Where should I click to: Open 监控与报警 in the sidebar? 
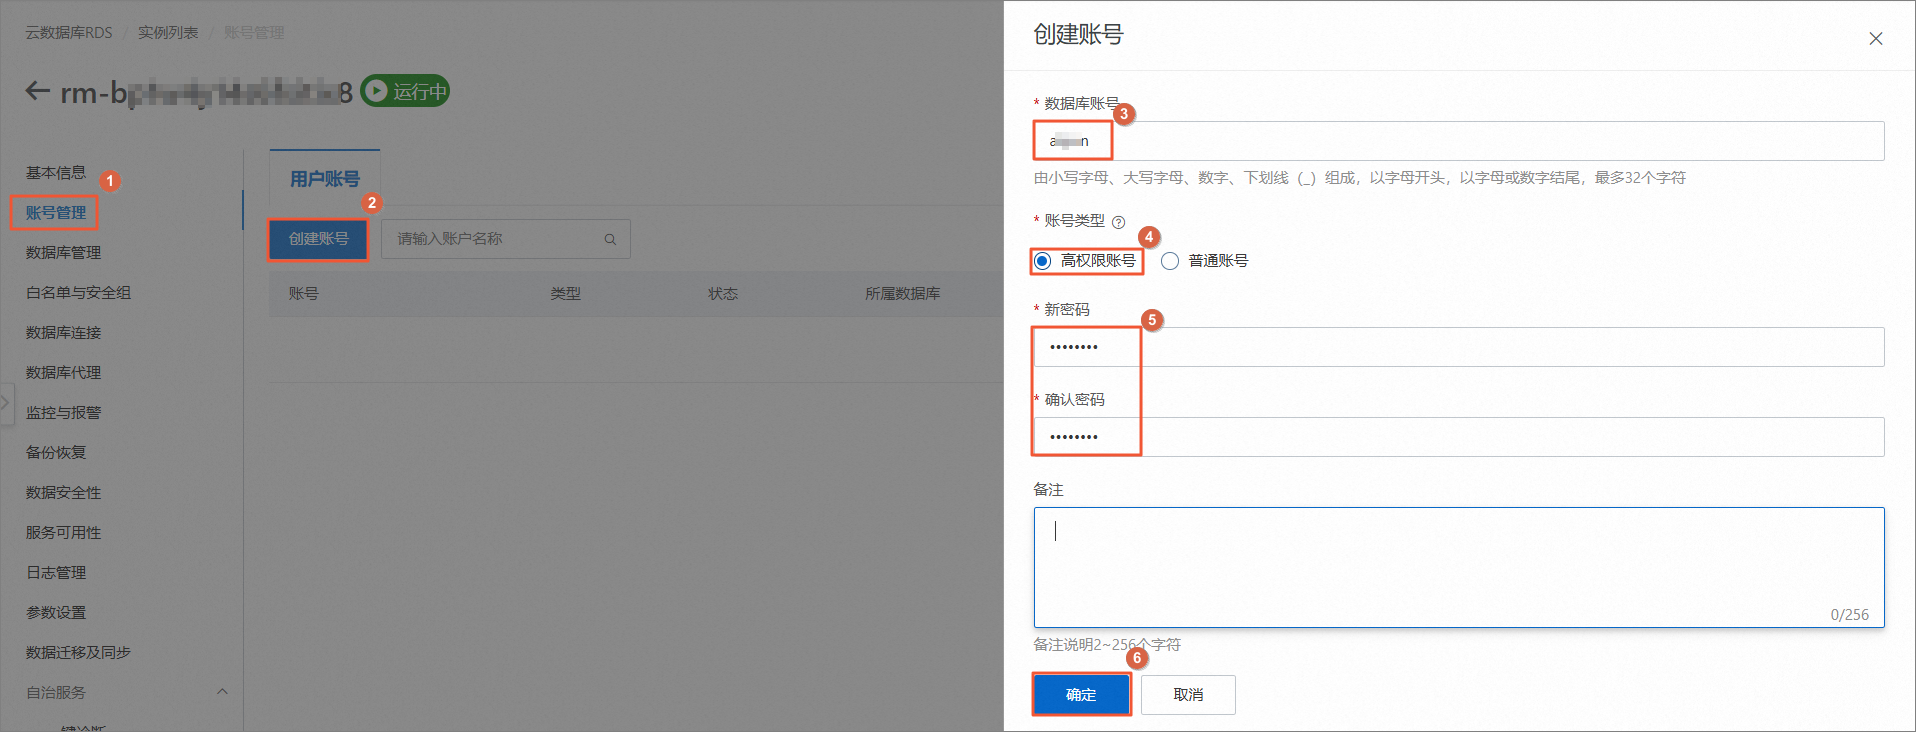click(x=63, y=413)
